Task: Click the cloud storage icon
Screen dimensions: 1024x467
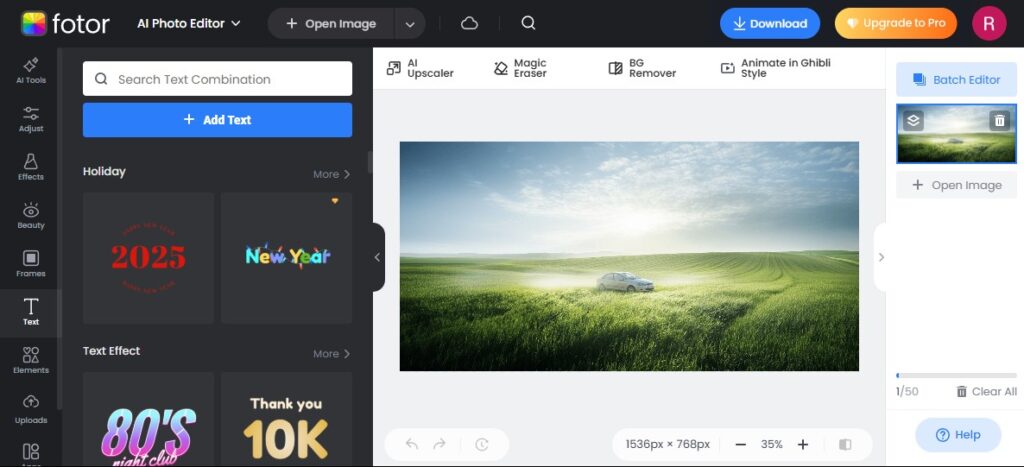Action: tap(470, 24)
